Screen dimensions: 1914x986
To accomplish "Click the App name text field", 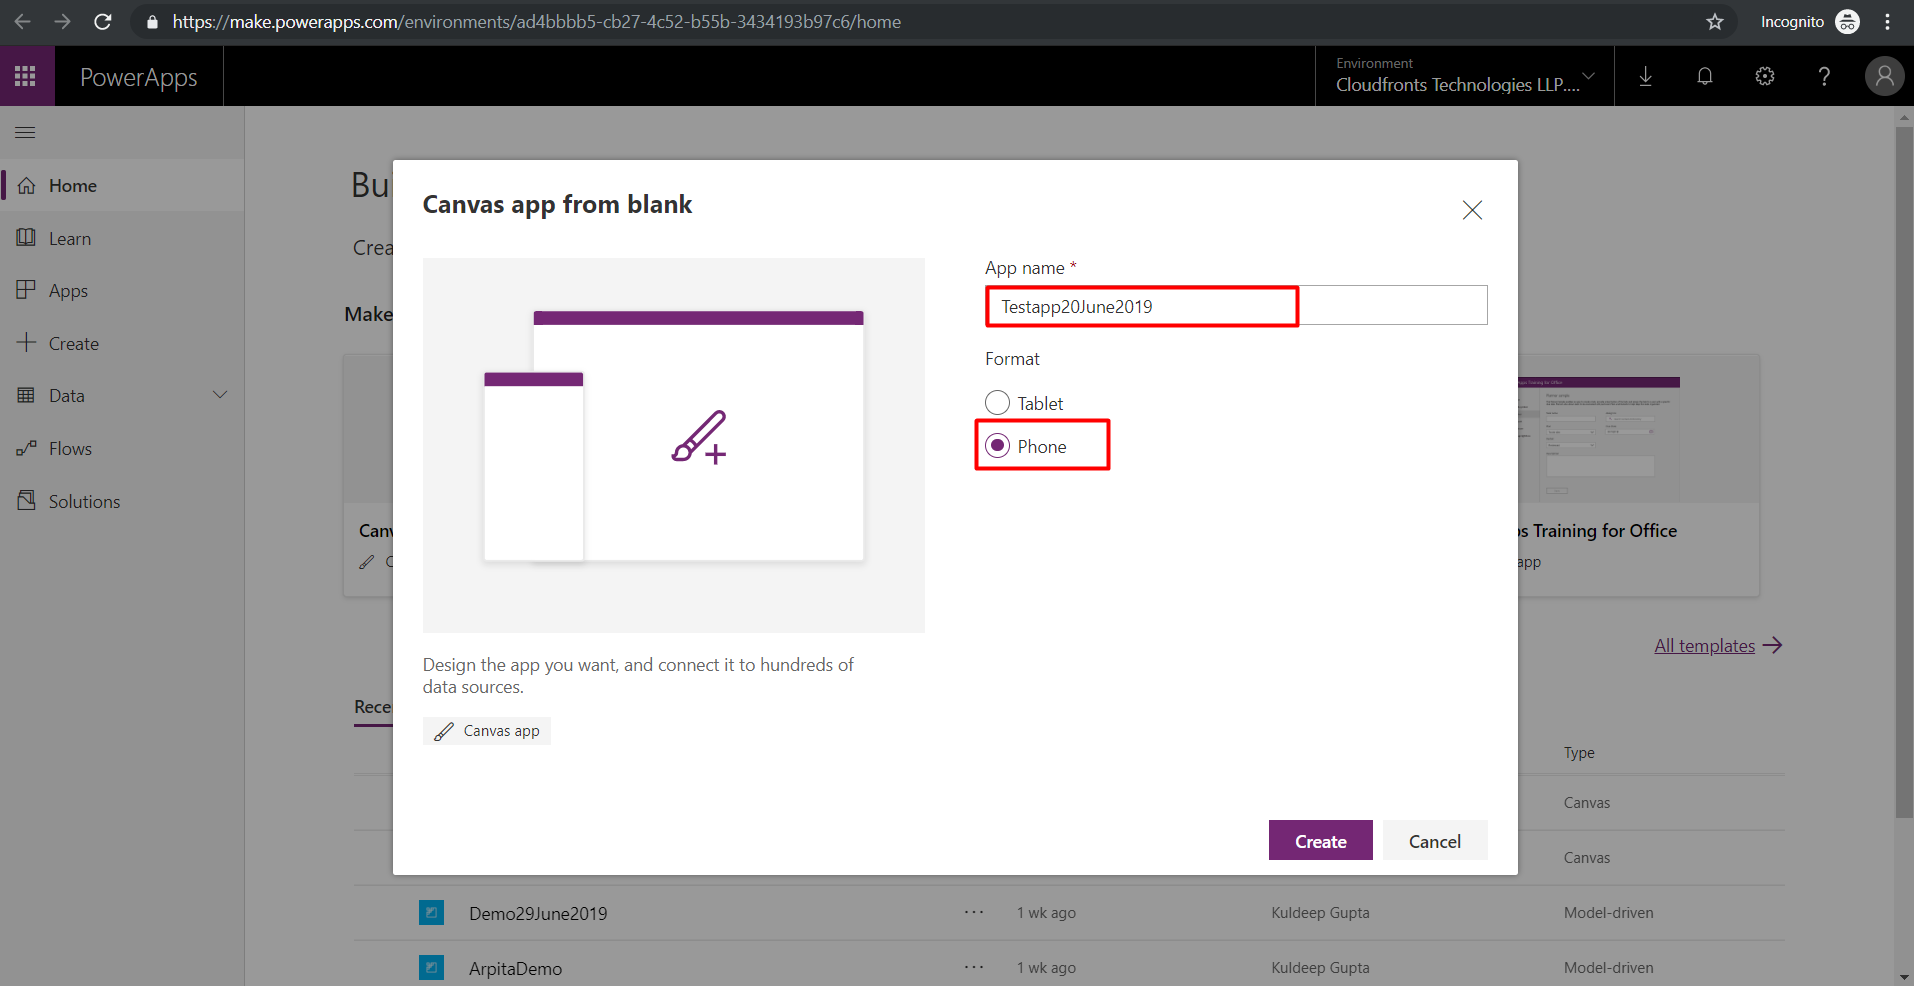I will coord(1236,306).
